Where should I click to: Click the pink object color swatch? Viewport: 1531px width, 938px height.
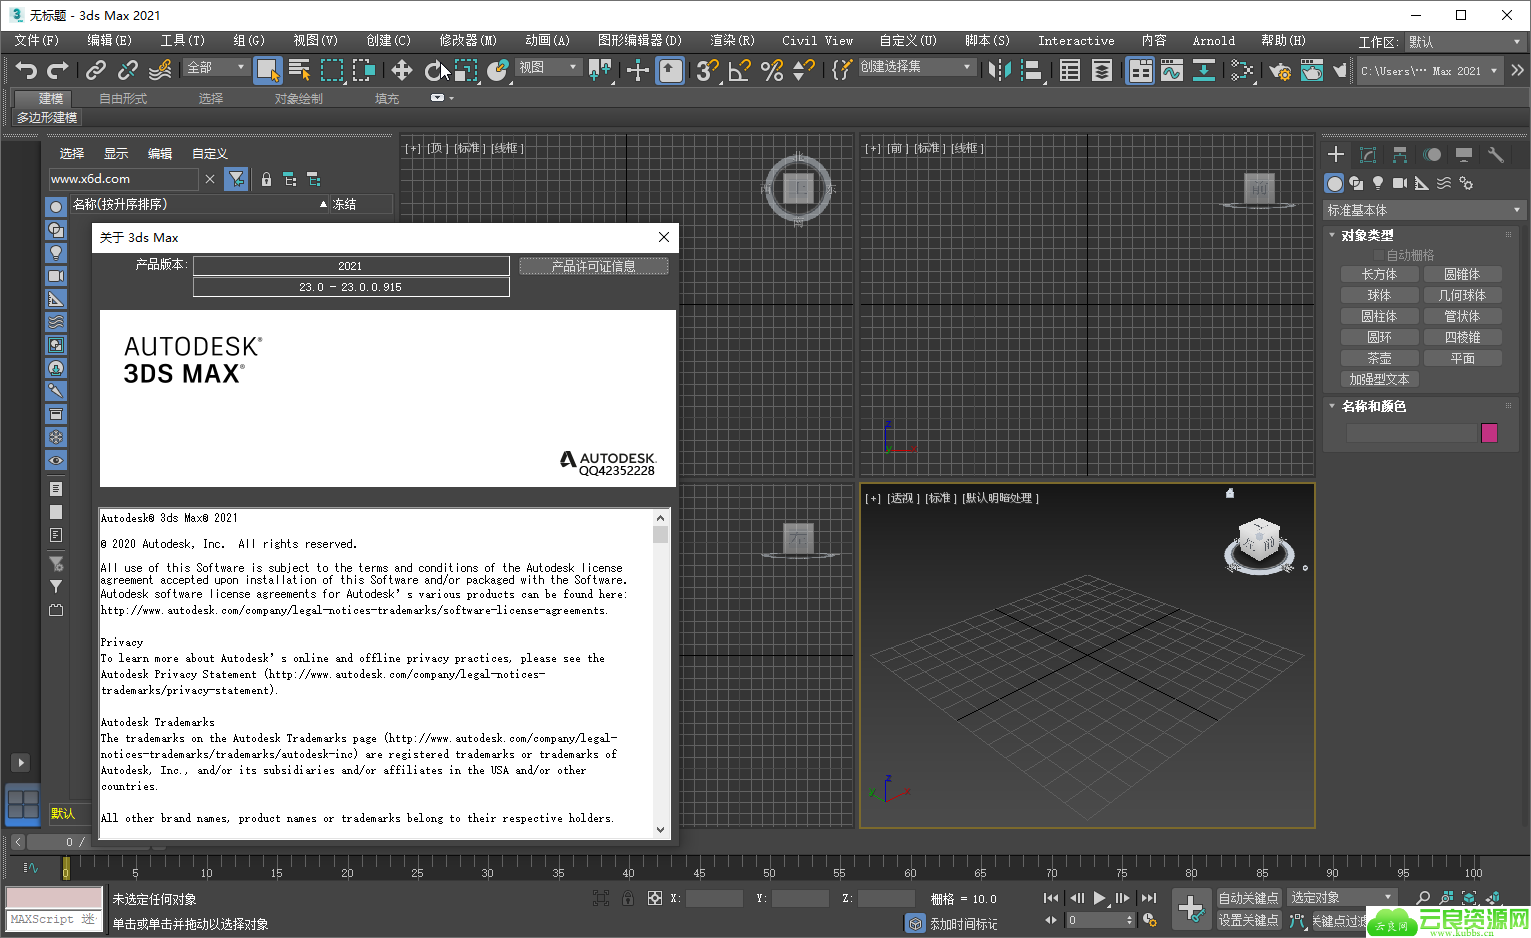1489,433
